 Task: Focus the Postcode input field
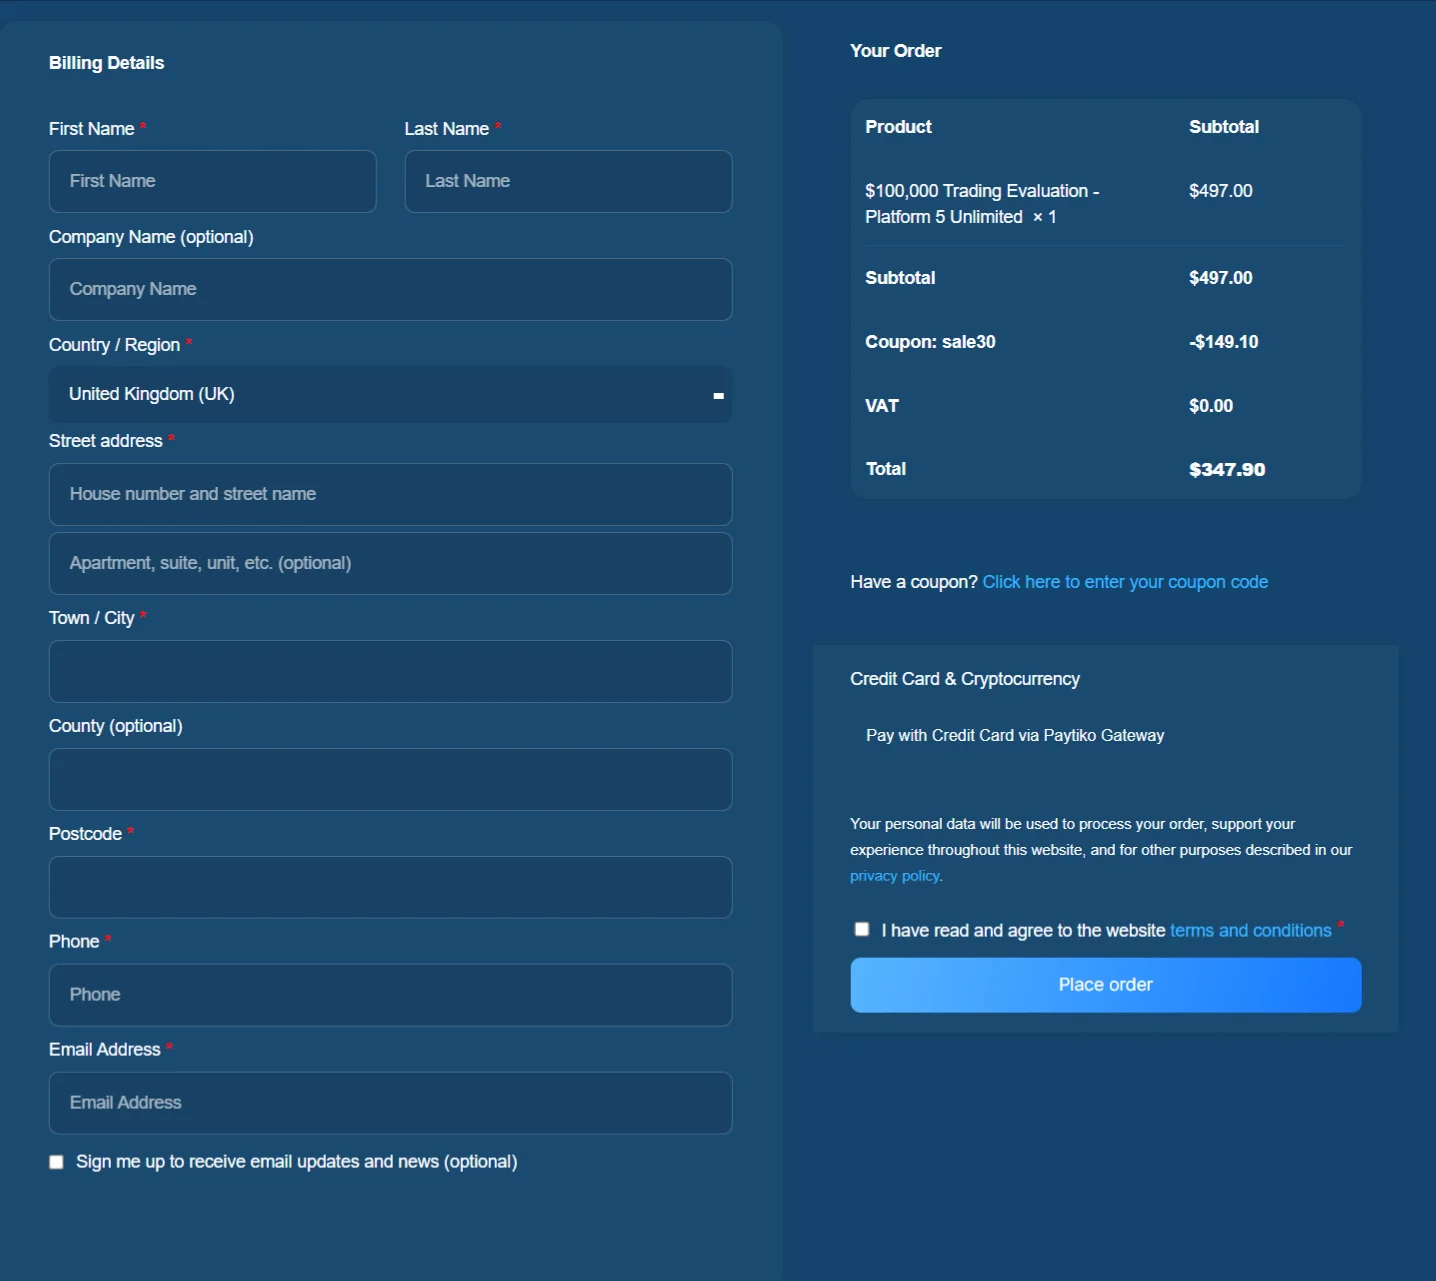(x=390, y=887)
